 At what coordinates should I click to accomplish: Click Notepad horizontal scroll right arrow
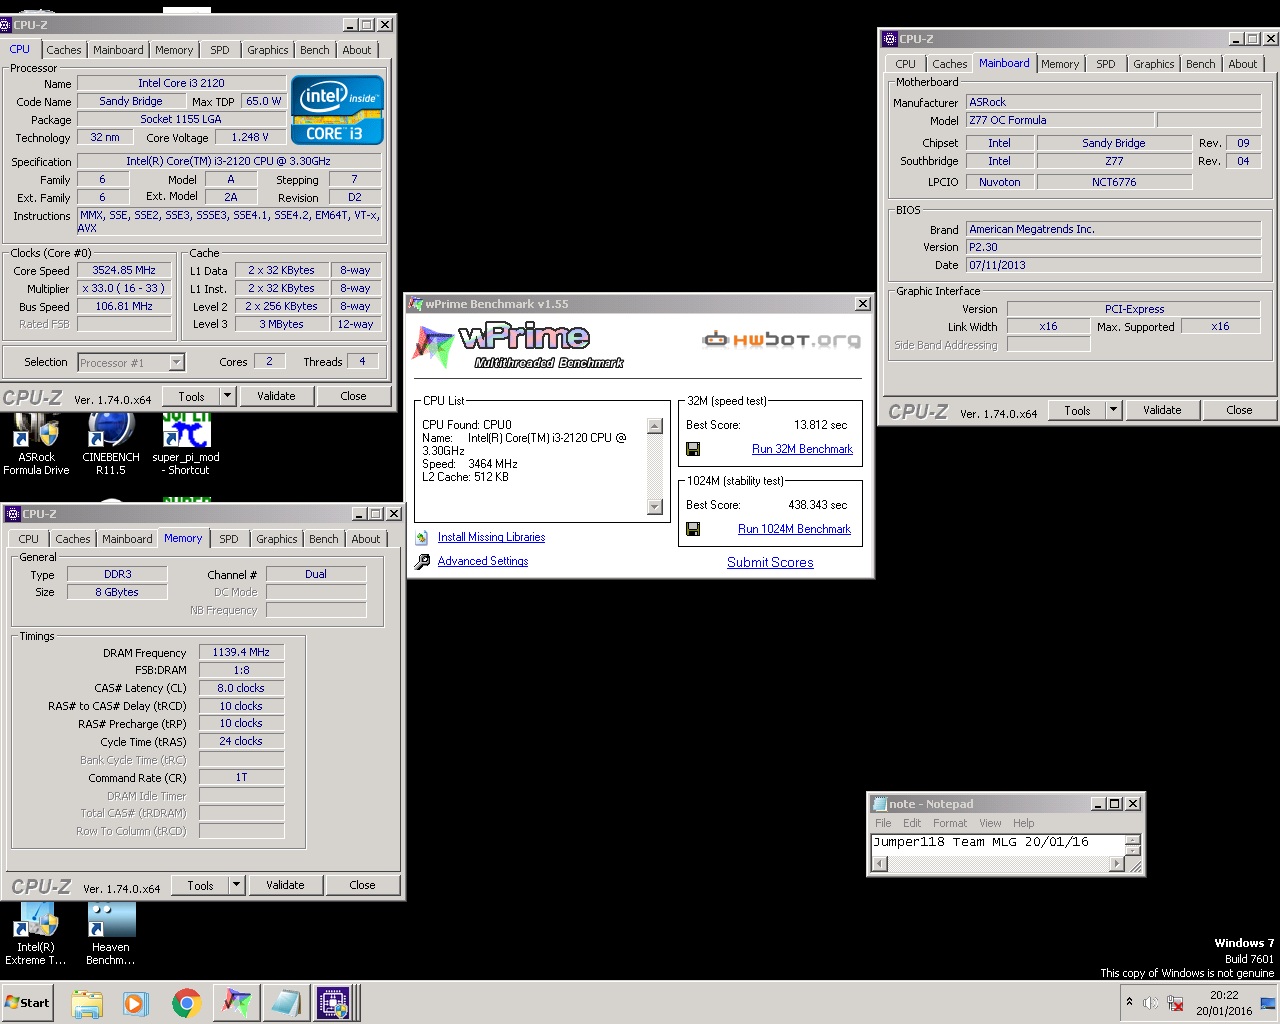point(1117,864)
